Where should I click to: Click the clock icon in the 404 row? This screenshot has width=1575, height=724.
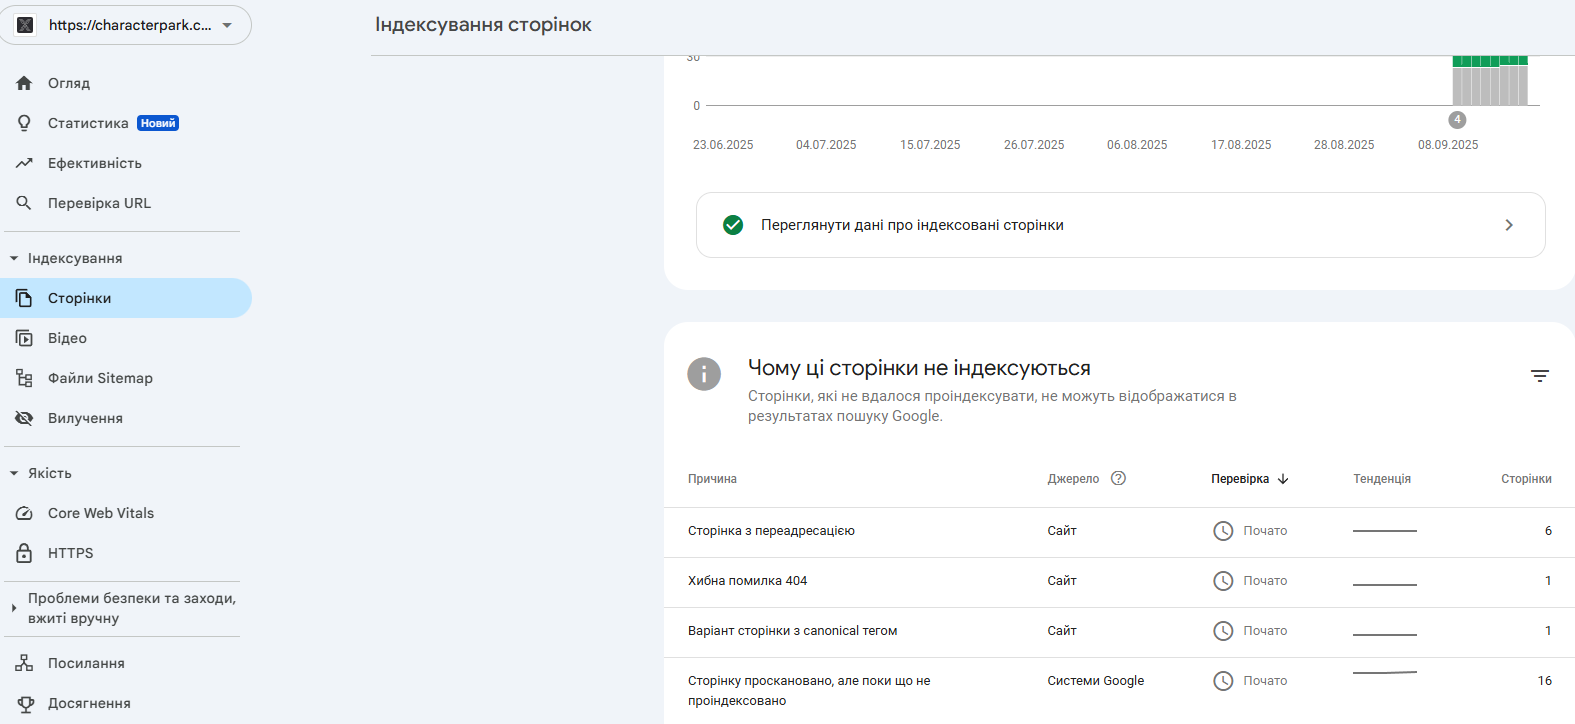[x=1223, y=581]
